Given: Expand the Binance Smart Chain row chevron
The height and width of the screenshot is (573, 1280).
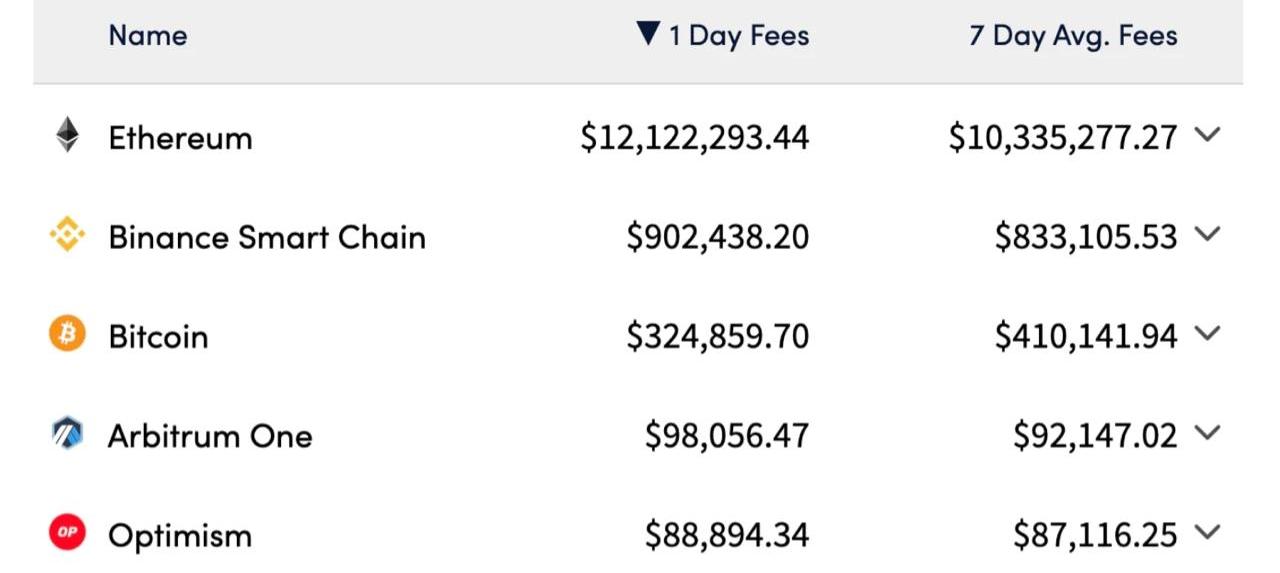Looking at the screenshot, I should (1208, 234).
